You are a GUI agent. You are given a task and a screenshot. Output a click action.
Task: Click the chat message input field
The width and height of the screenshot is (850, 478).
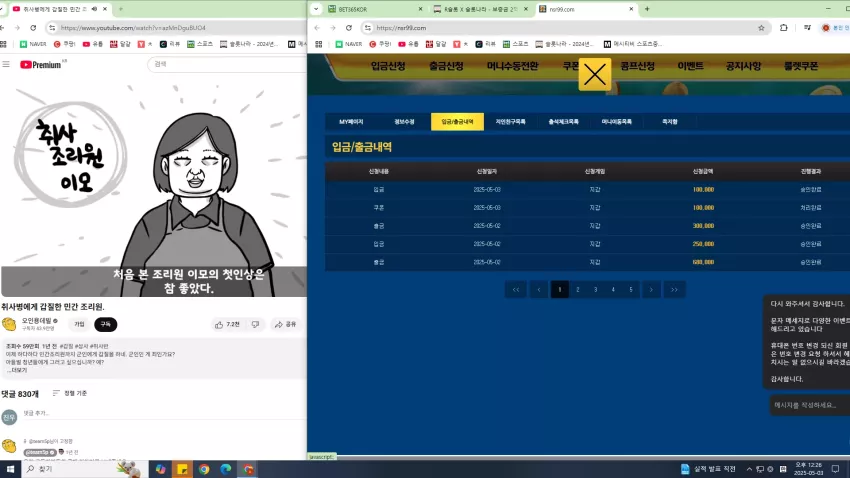pyautogui.click(x=809, y=405)
